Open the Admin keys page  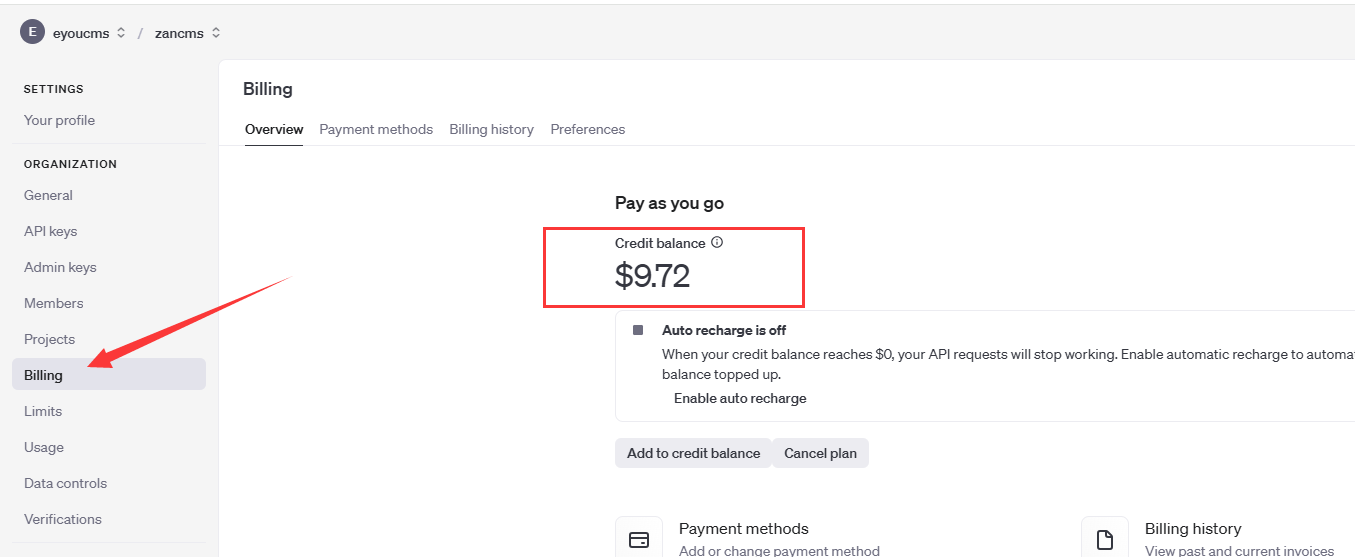coord(60,267)
